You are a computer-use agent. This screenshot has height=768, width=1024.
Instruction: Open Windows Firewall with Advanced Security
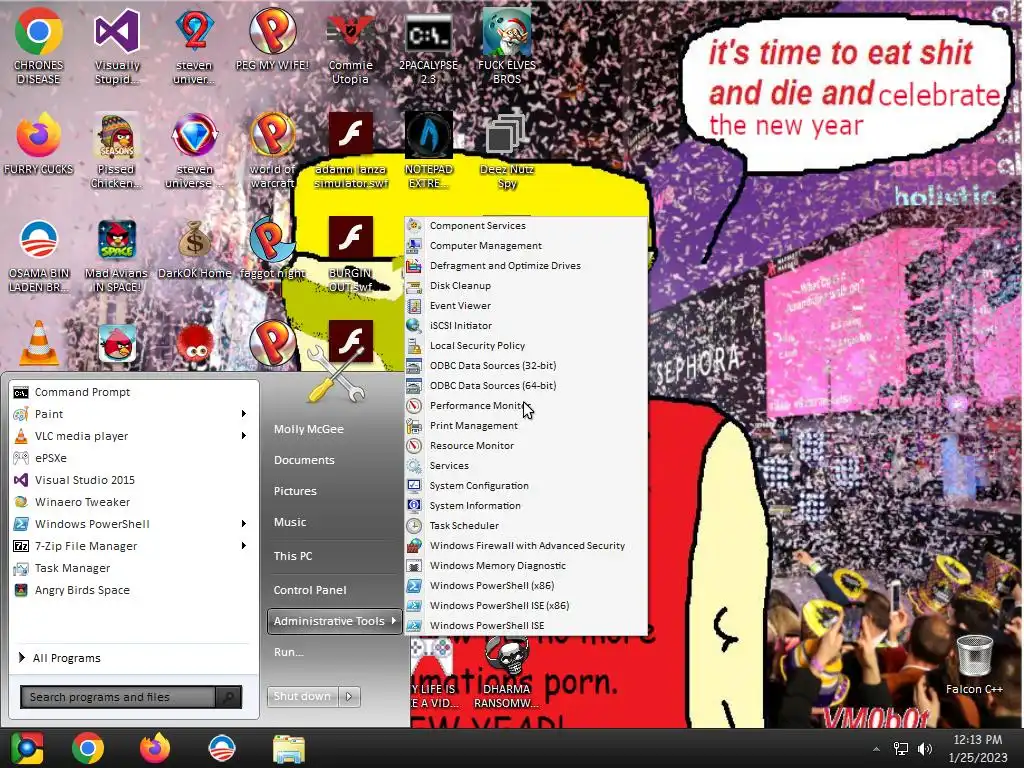point(526,545)
